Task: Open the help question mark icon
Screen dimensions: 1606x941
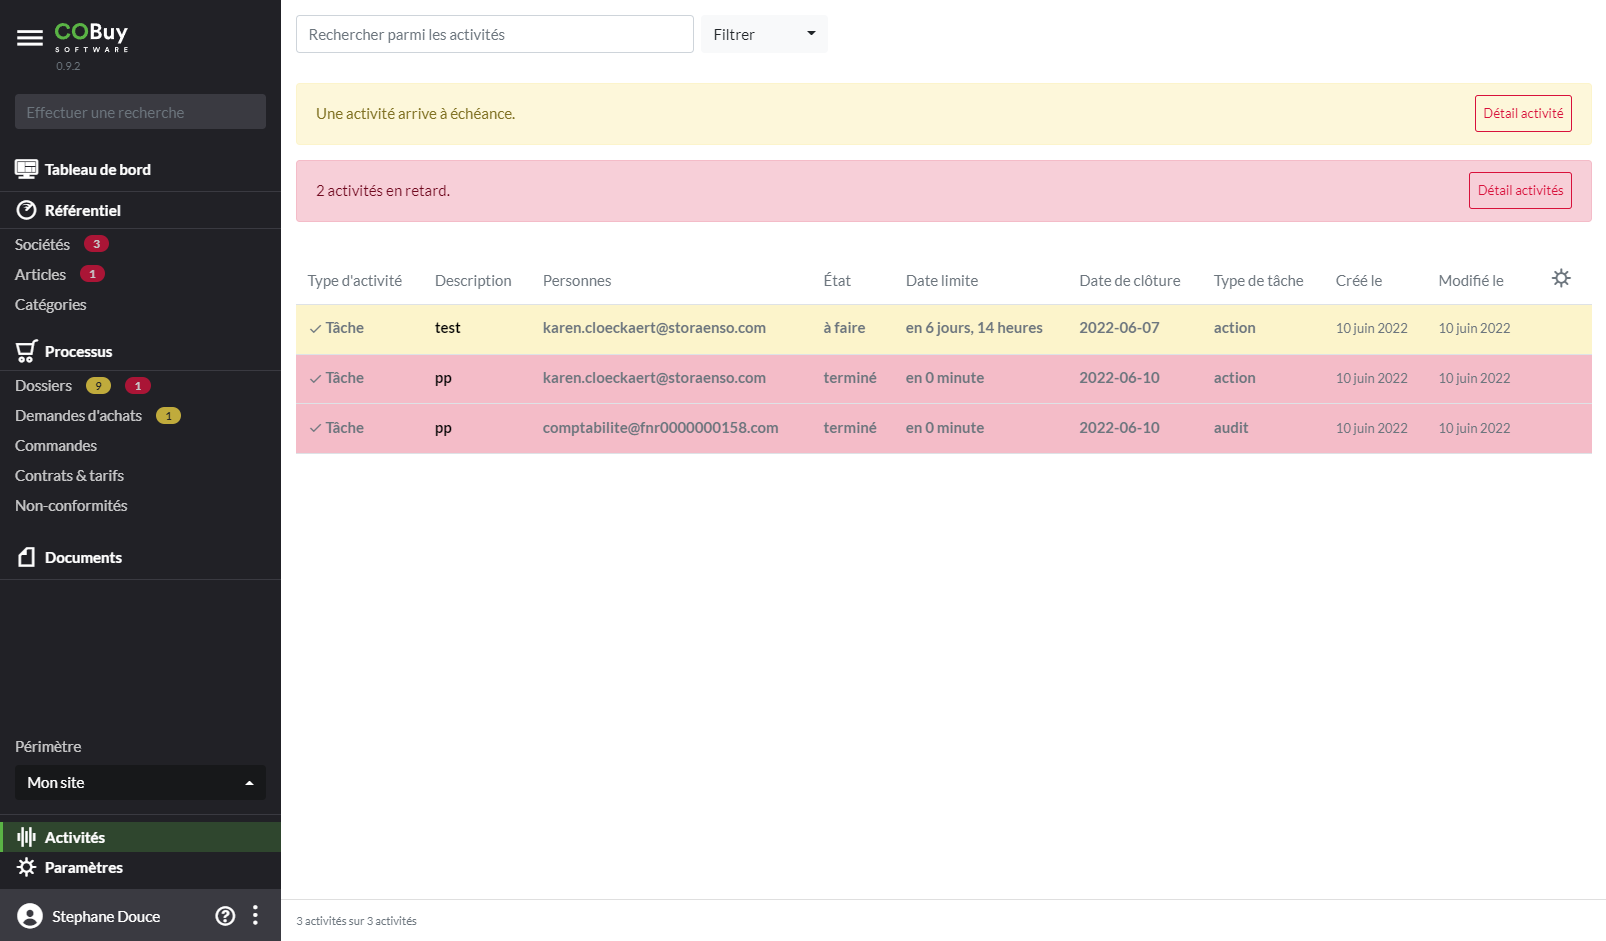Action: tap(226, 916)
